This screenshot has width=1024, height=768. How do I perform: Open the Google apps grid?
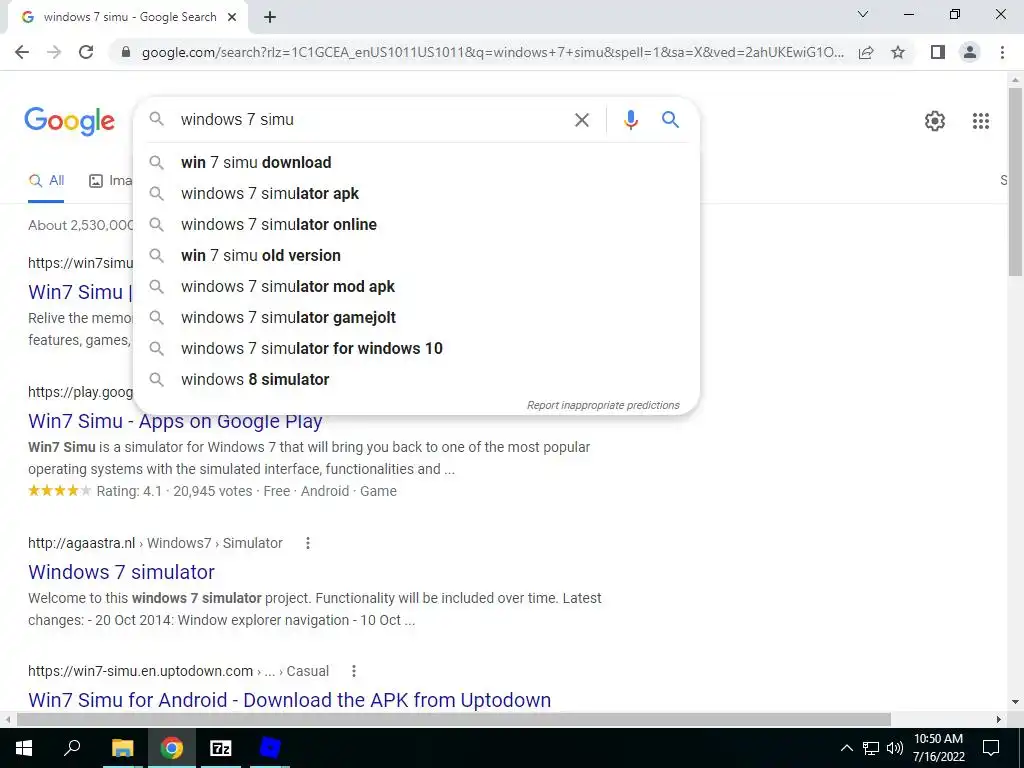coord(980,121)
